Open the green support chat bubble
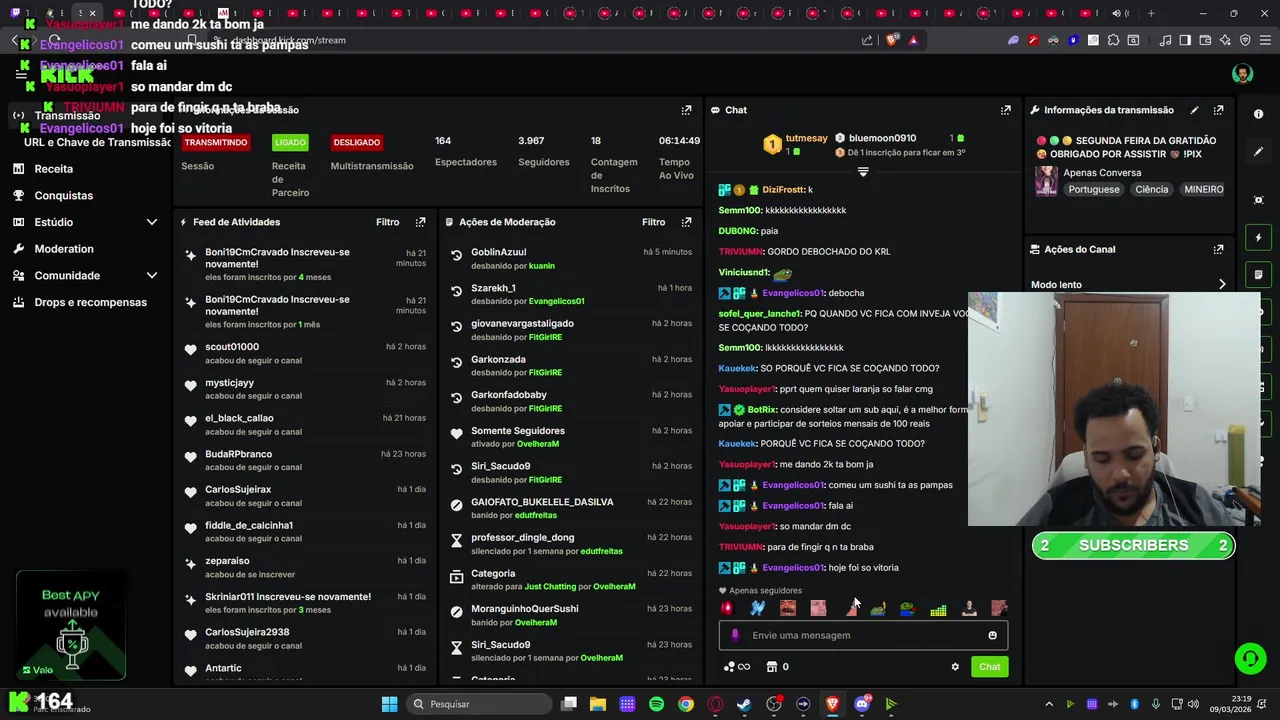 (1250, 658)
